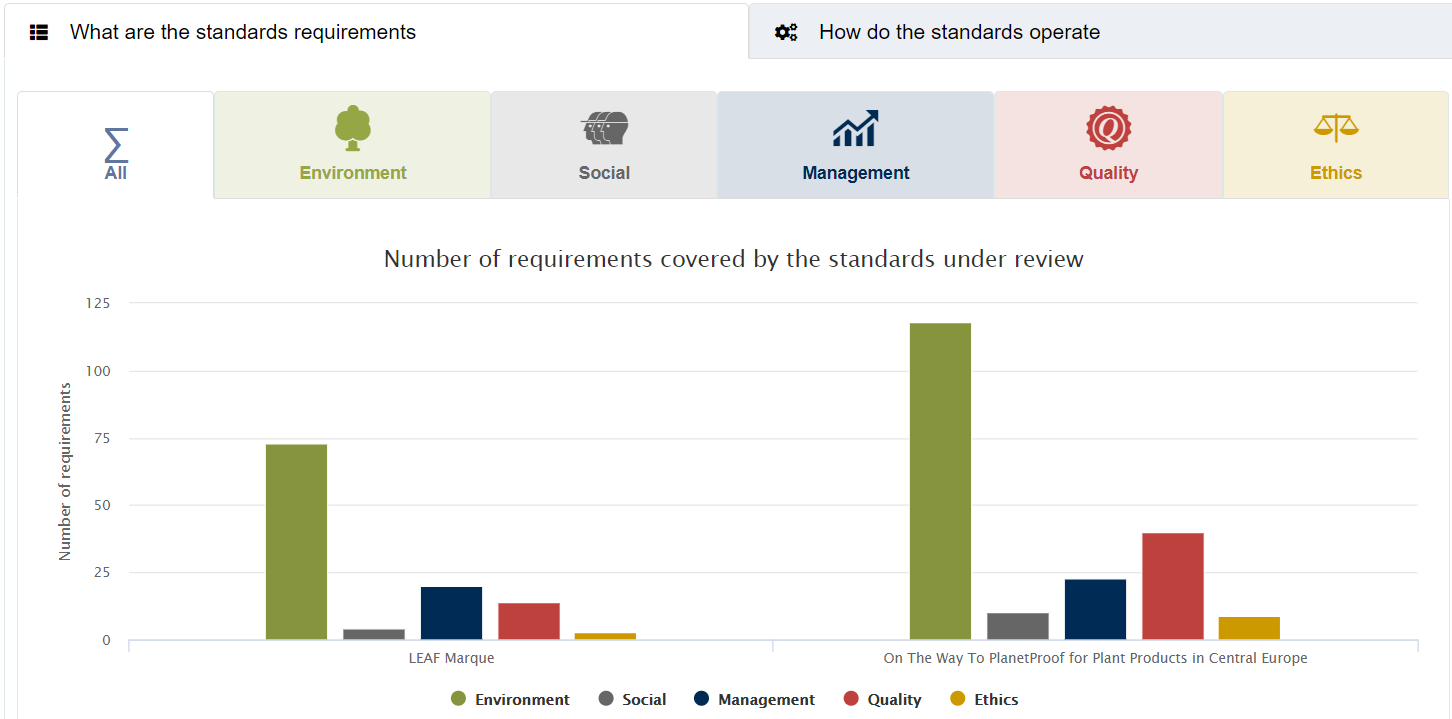Click the On The Way To PlanetProof label
1452x719 pixels.
[x=1095, y=659]
